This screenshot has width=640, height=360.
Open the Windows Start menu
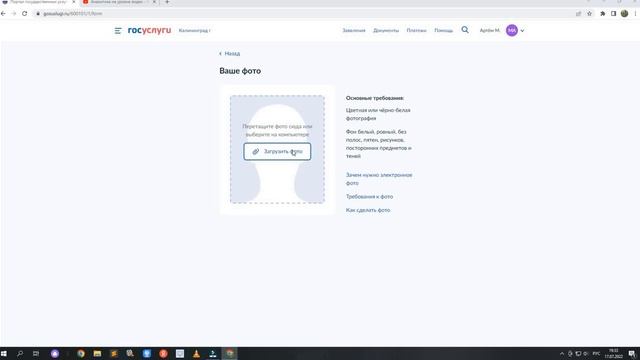[x=4, y=353]
